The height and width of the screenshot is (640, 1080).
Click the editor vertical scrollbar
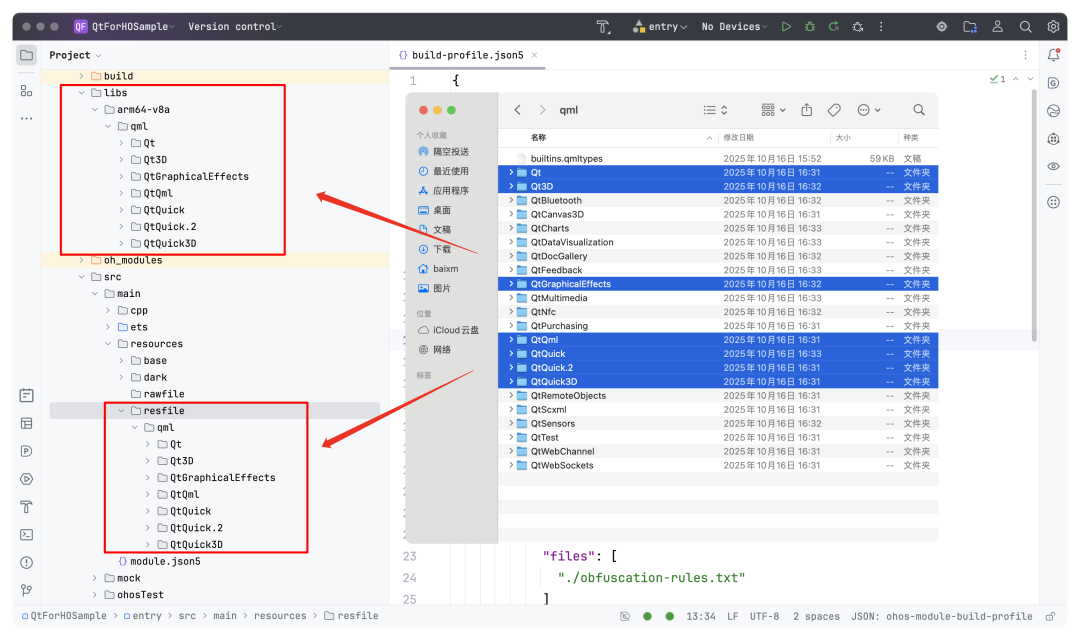[x=1034, y=215]
